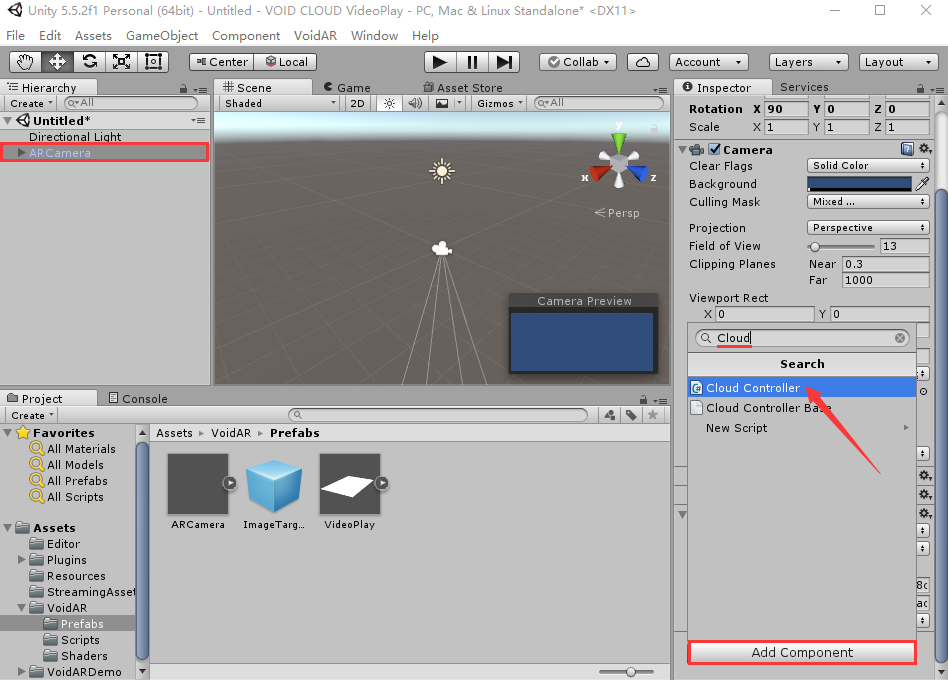Click the Background color swatch
The height and width of the screenshot is (680, 948).
(x=859, y=184)
